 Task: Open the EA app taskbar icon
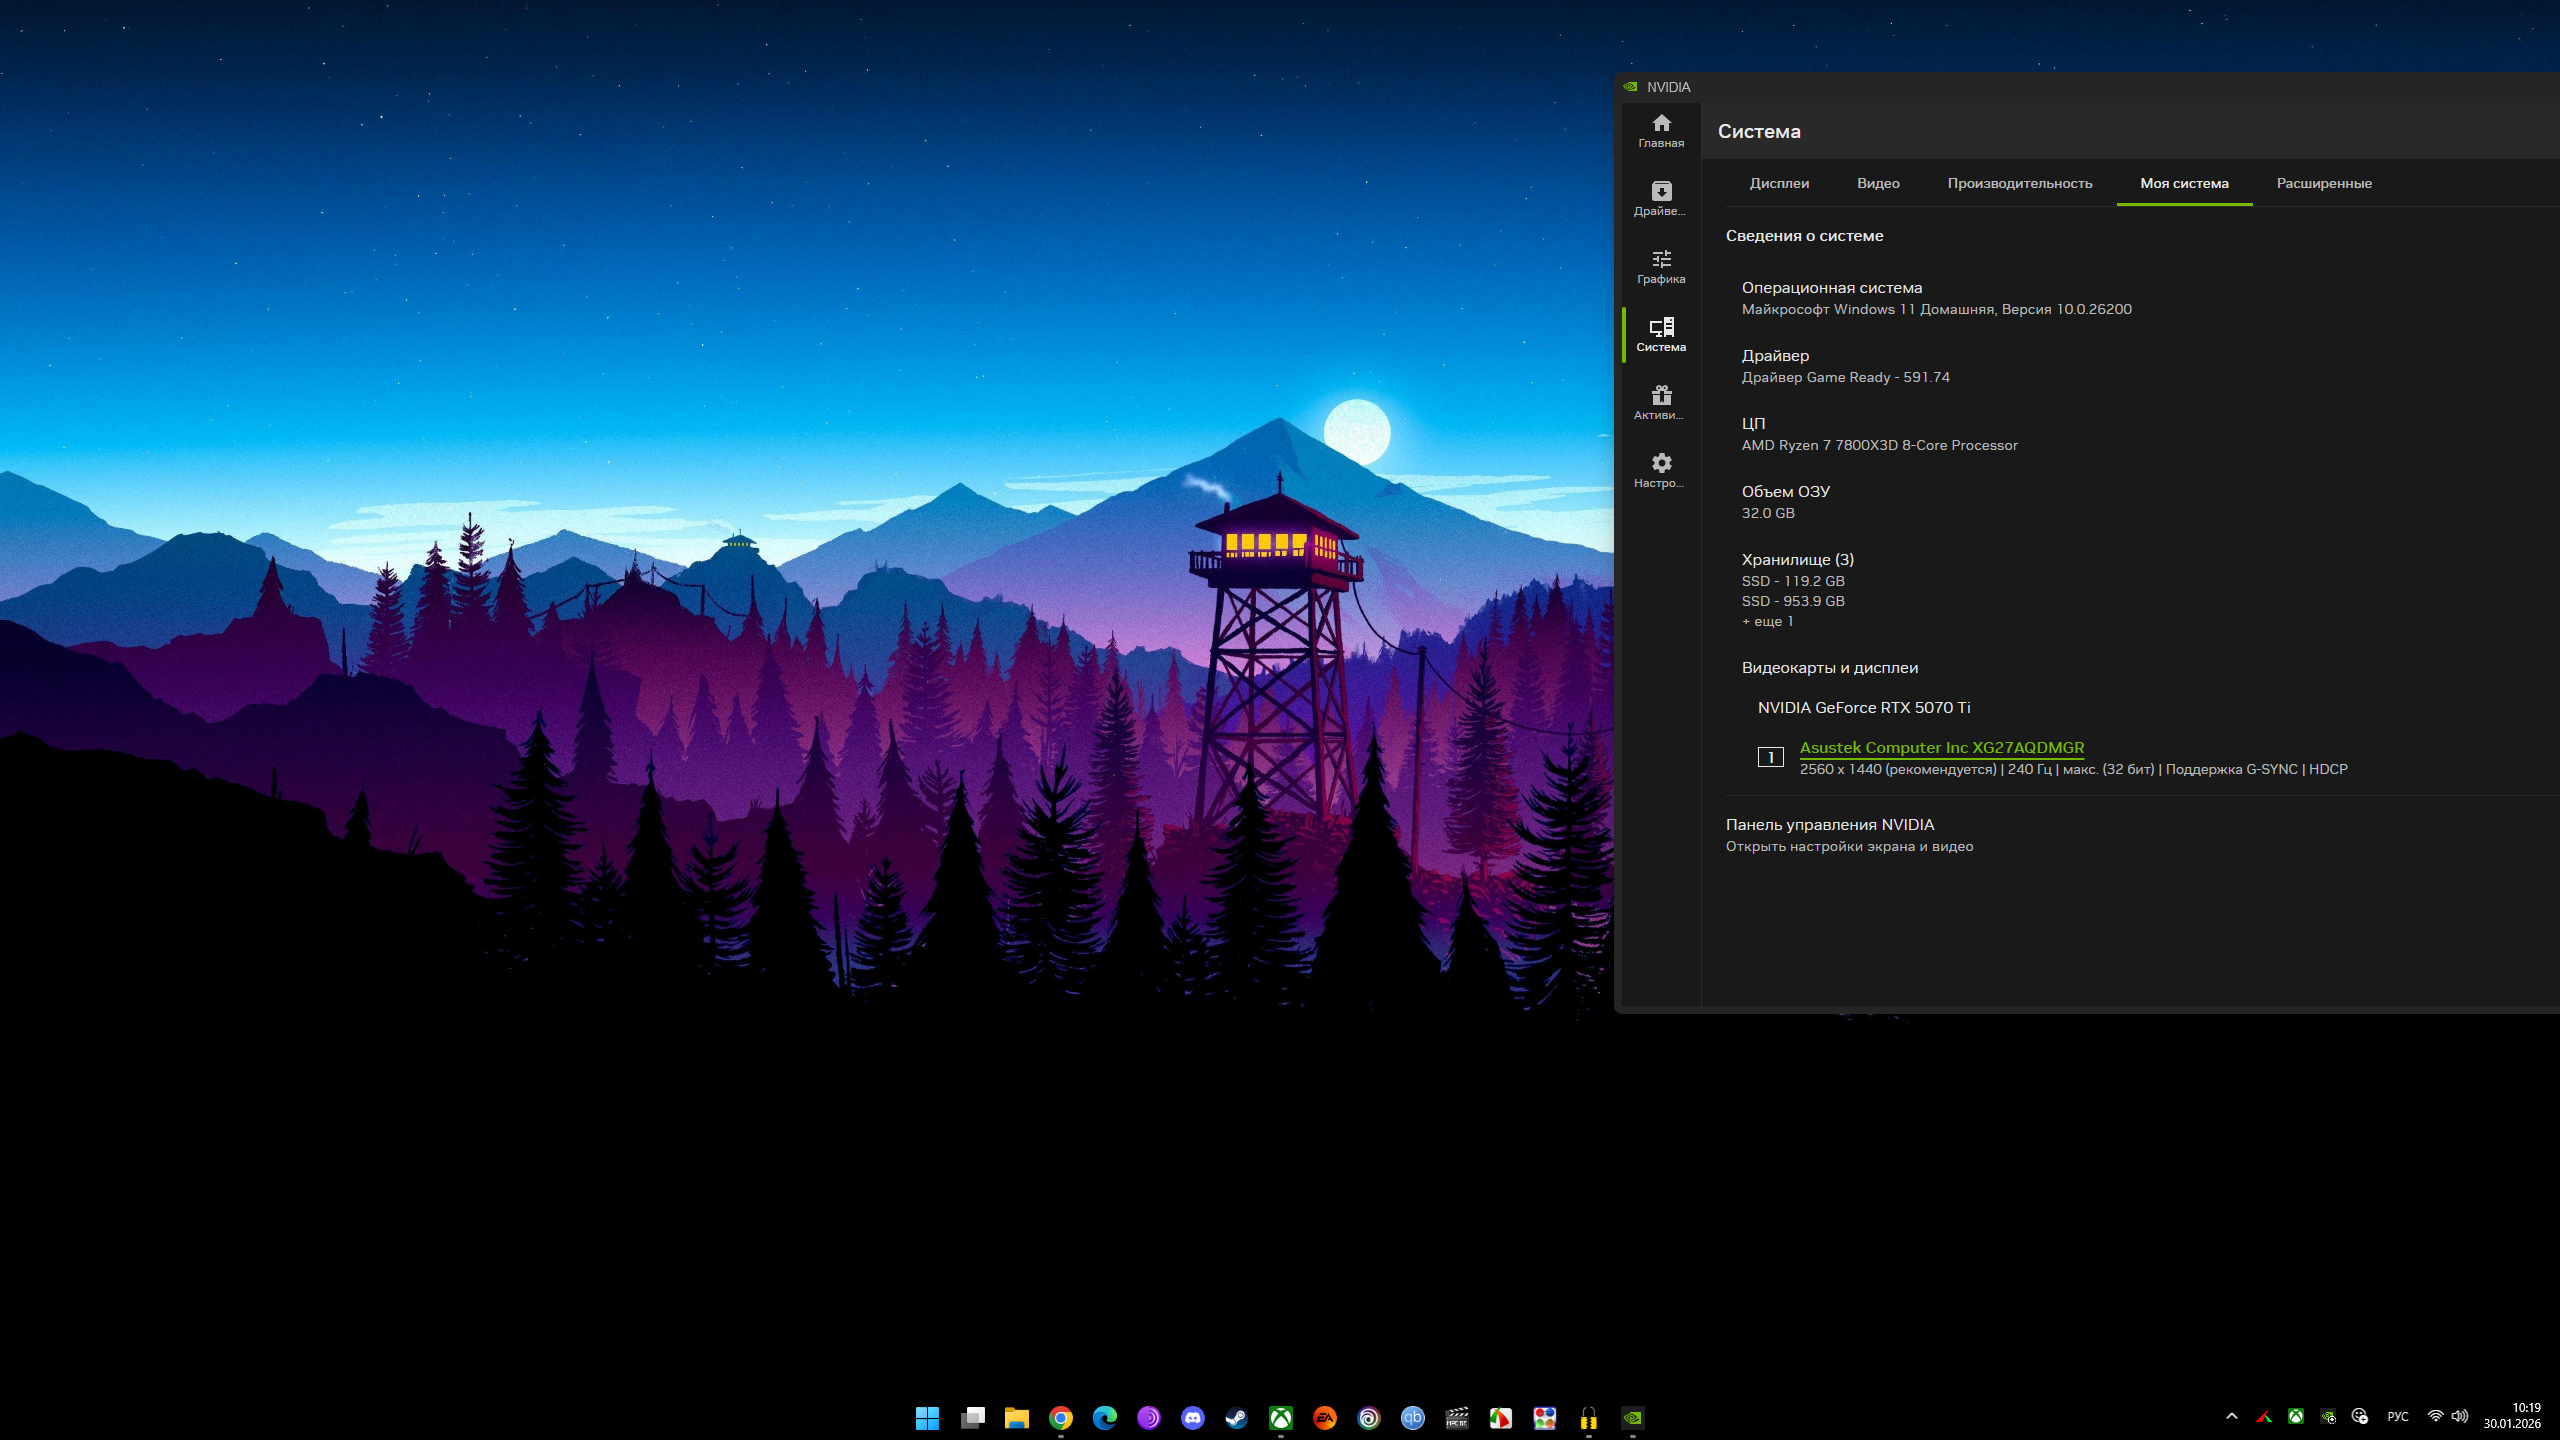click(1324, 1417)
